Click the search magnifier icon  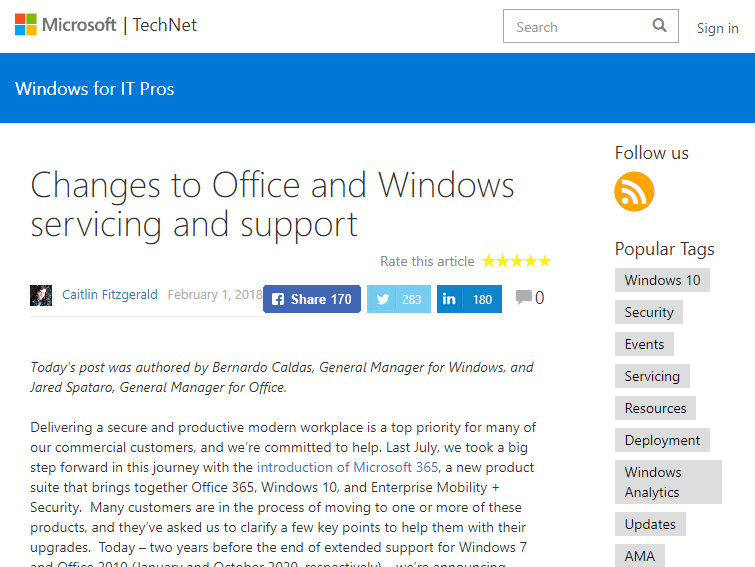[x=659, y=26]
